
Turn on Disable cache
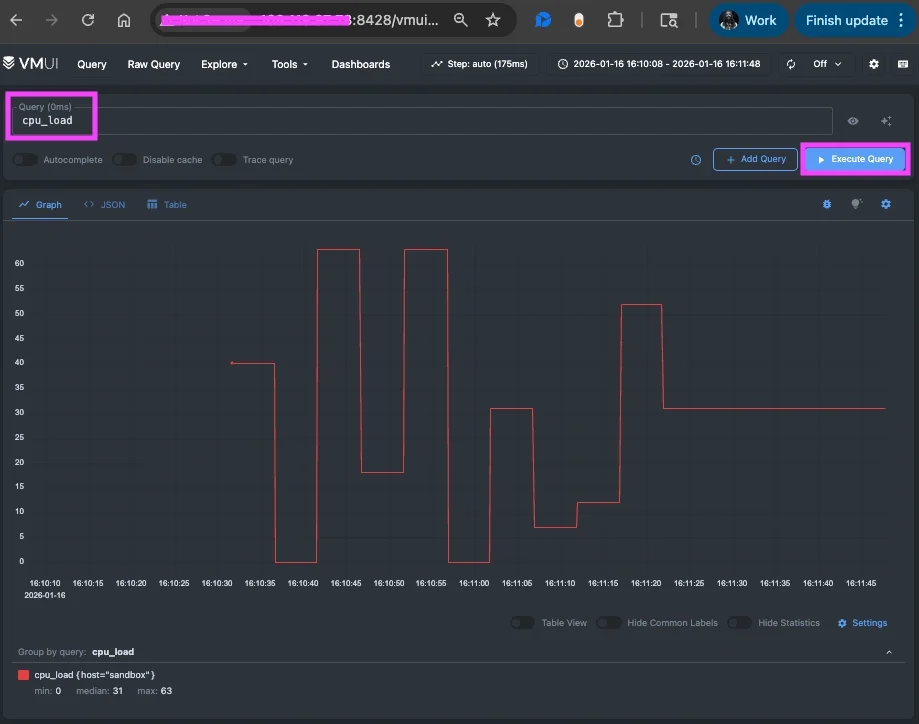tap(124, 159)
